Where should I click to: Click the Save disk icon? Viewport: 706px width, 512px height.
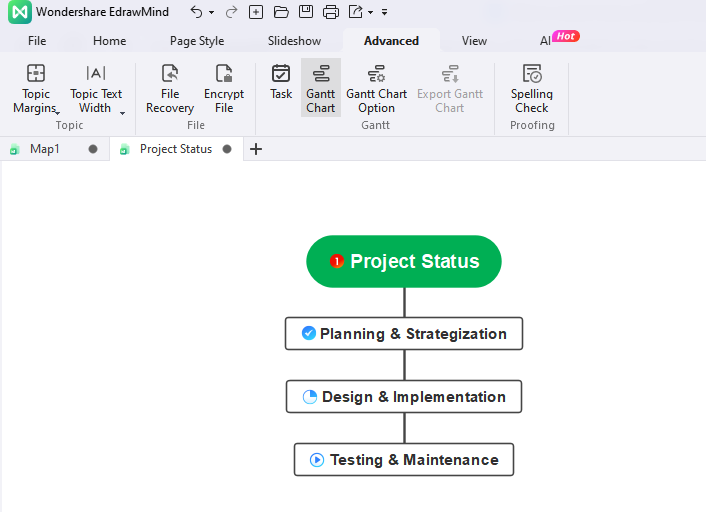(306, 12)
